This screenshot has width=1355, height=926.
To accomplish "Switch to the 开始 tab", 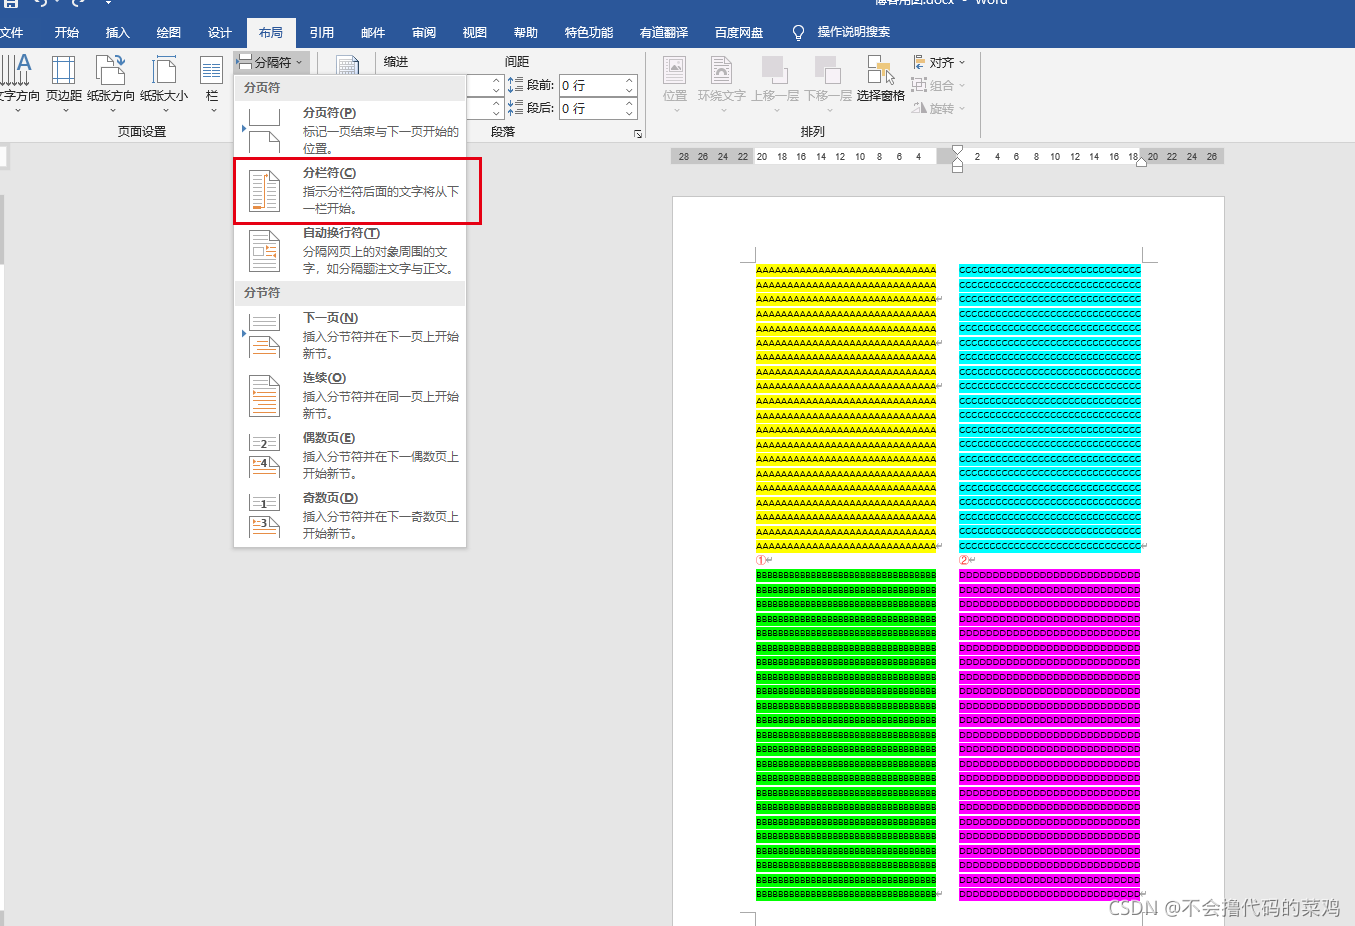I will tap(67, 33).
